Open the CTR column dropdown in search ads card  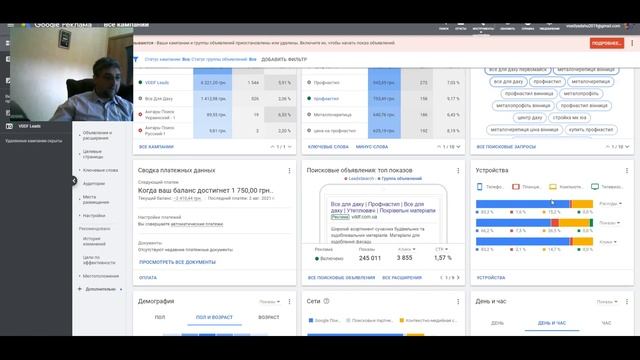coord(441,249)
